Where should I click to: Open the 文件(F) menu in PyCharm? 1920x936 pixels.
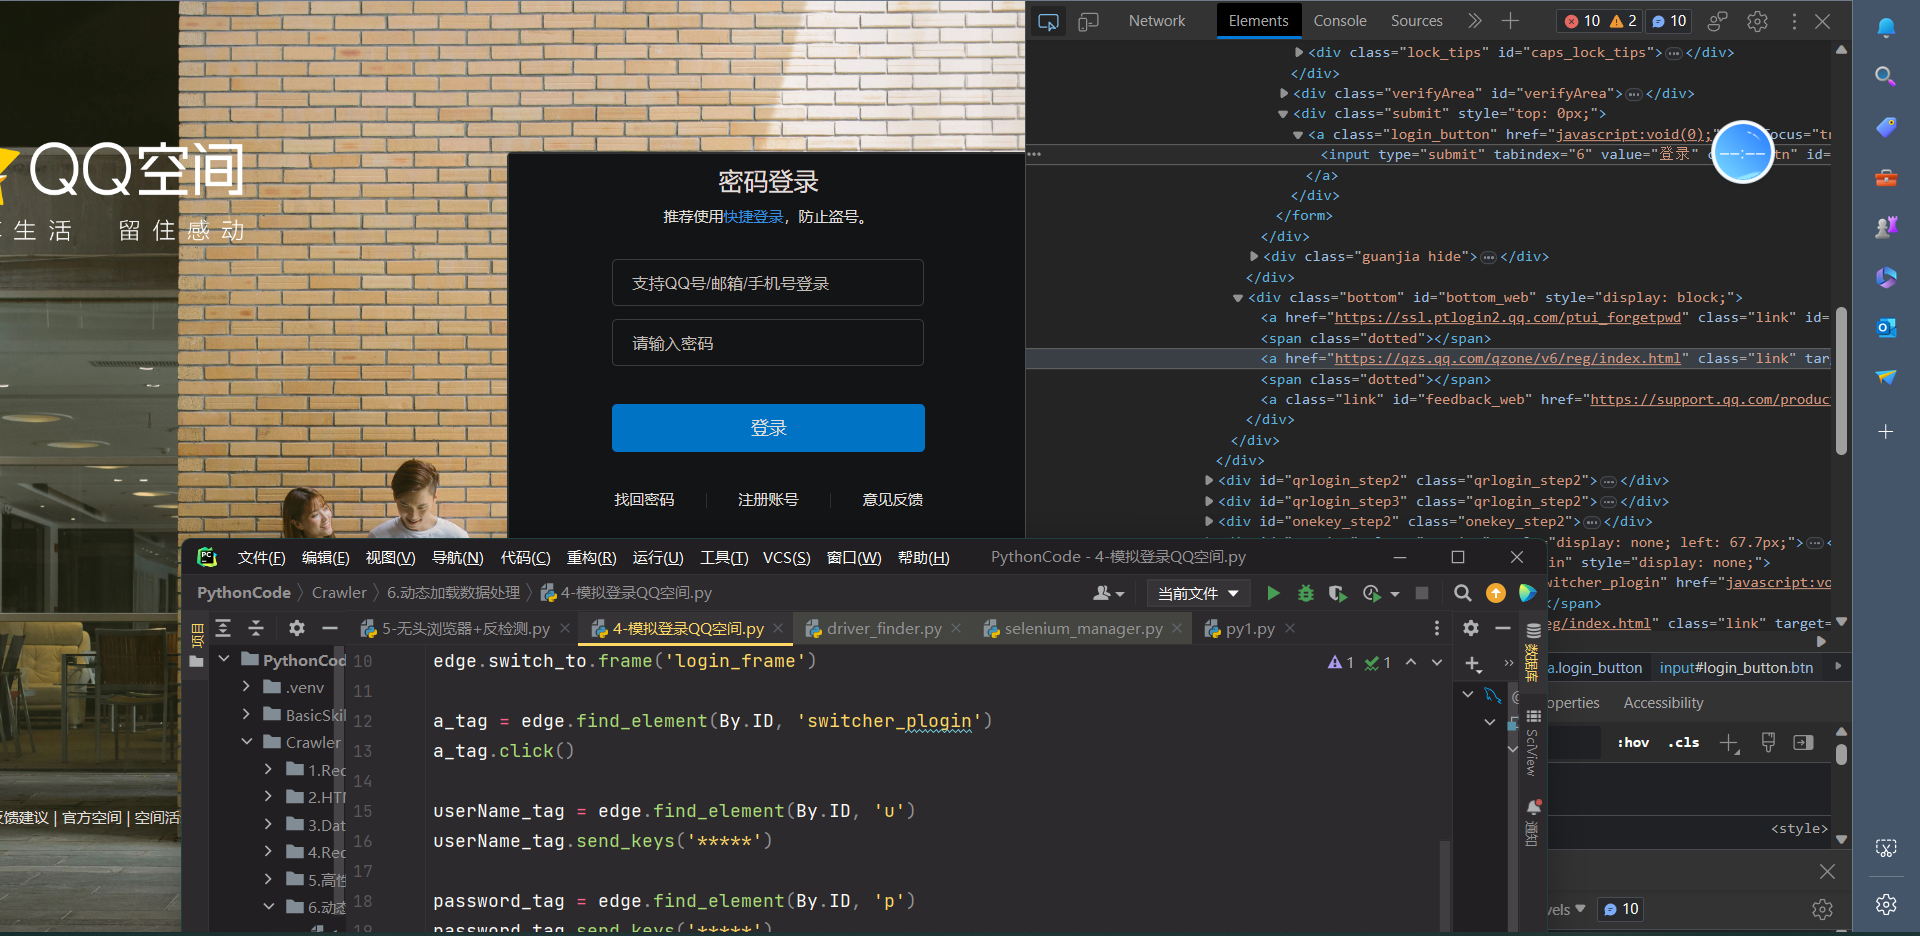(261, 558)
